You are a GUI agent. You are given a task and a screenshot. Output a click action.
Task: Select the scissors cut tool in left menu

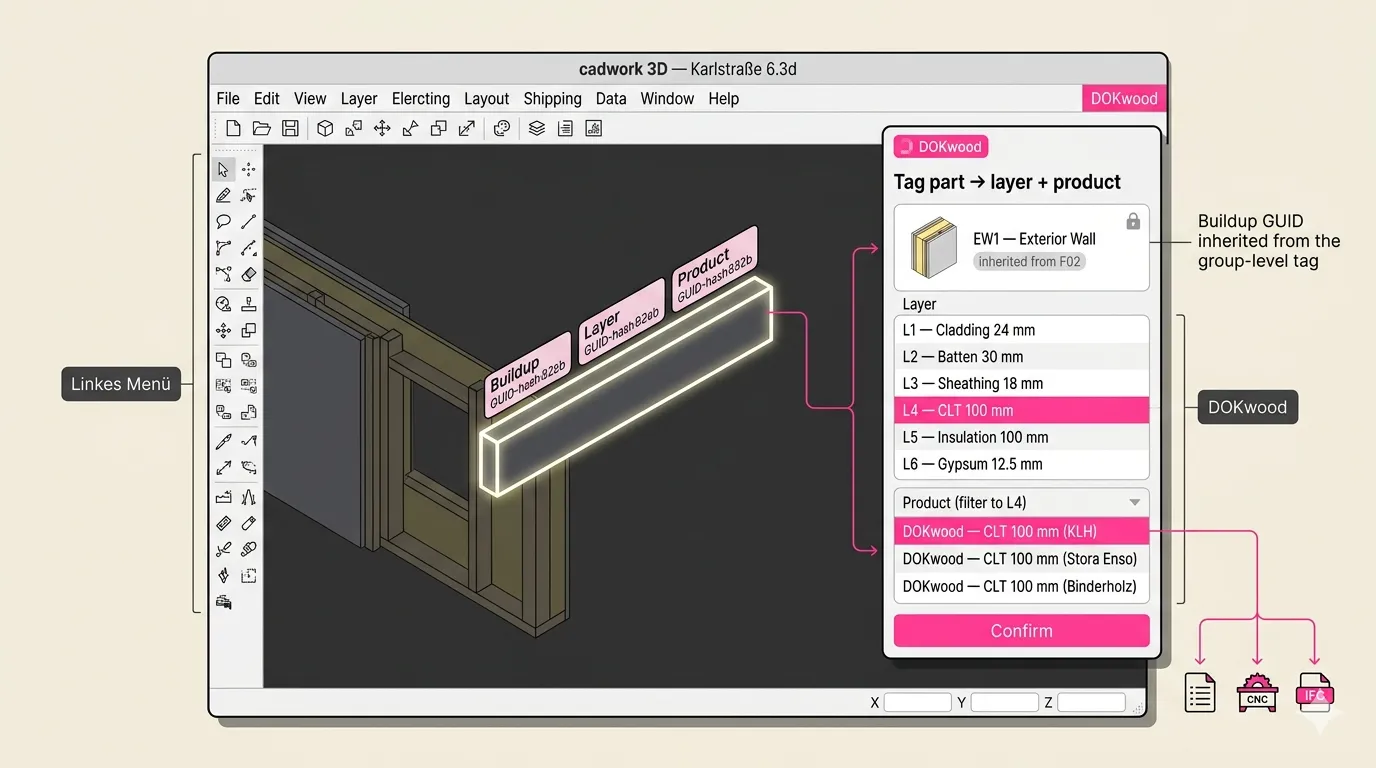(223, 549)
